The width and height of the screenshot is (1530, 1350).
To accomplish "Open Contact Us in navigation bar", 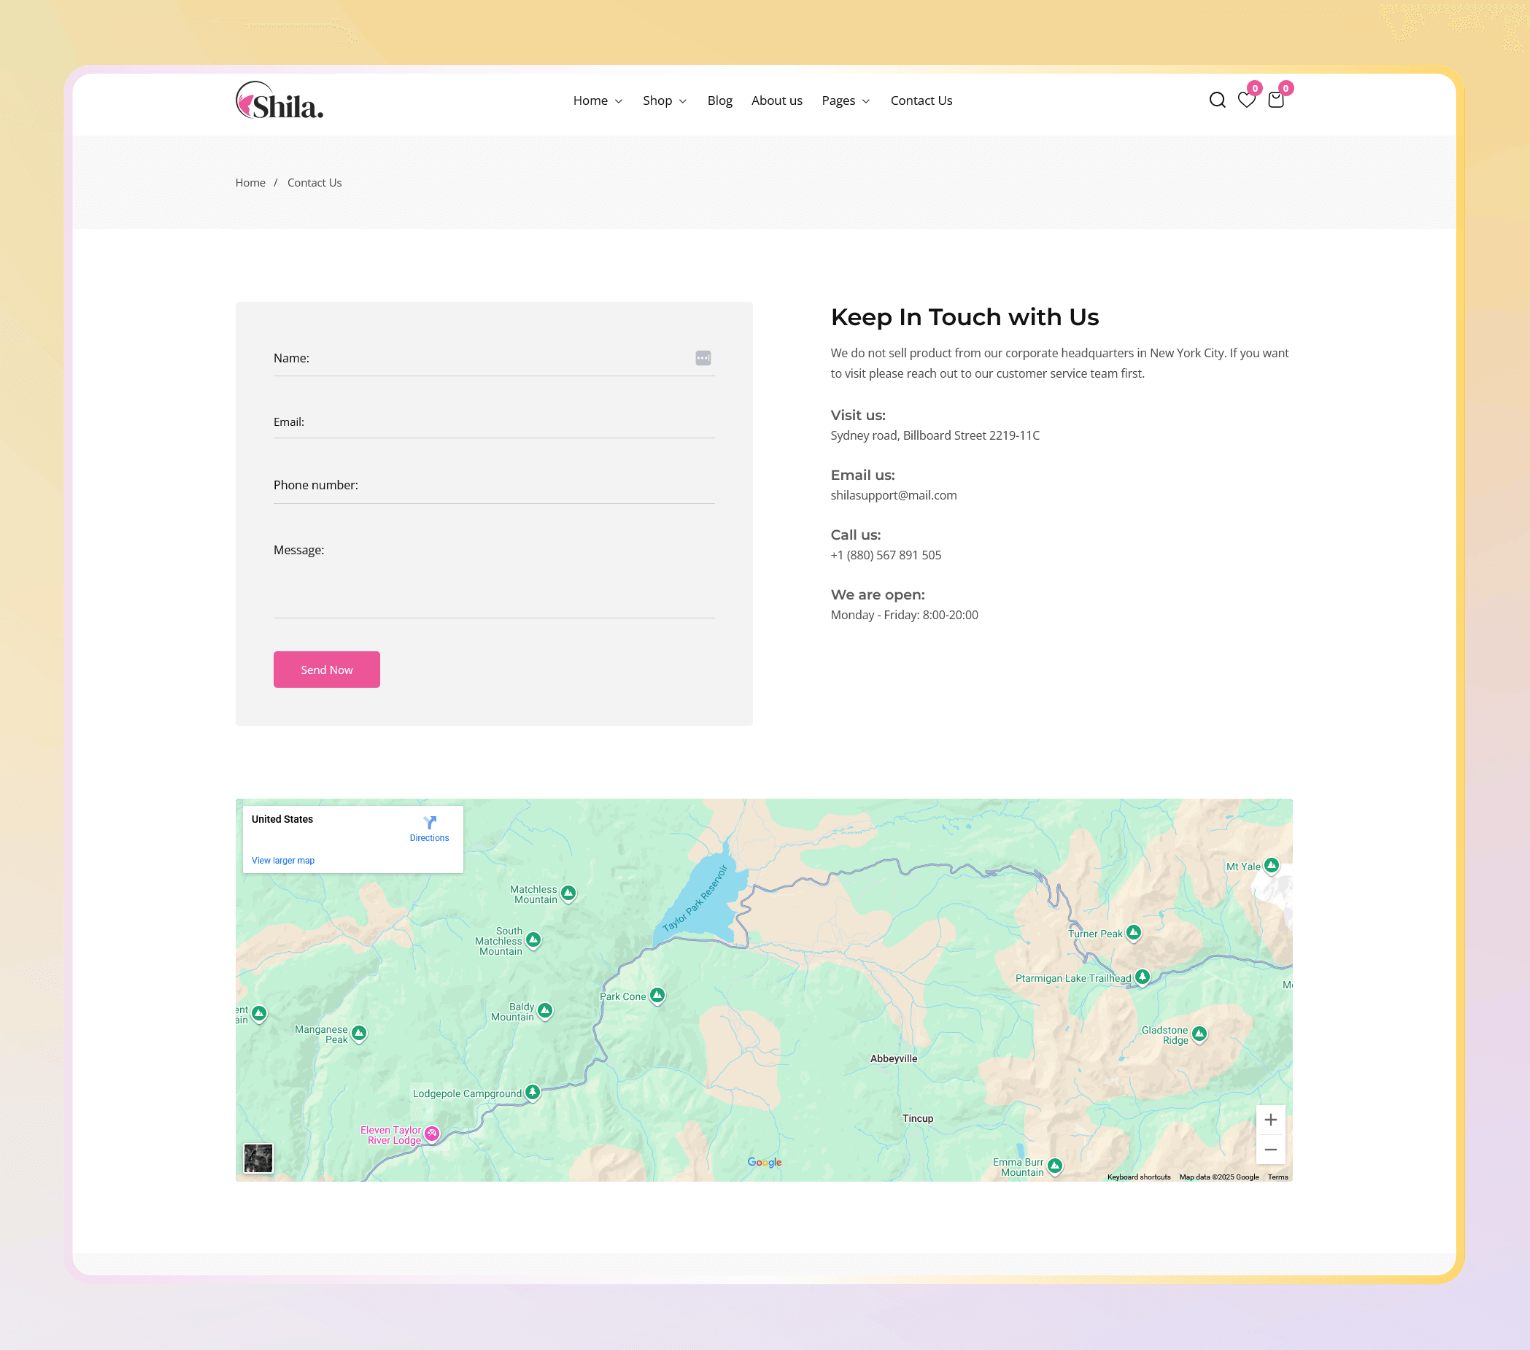I will (921, 101).
